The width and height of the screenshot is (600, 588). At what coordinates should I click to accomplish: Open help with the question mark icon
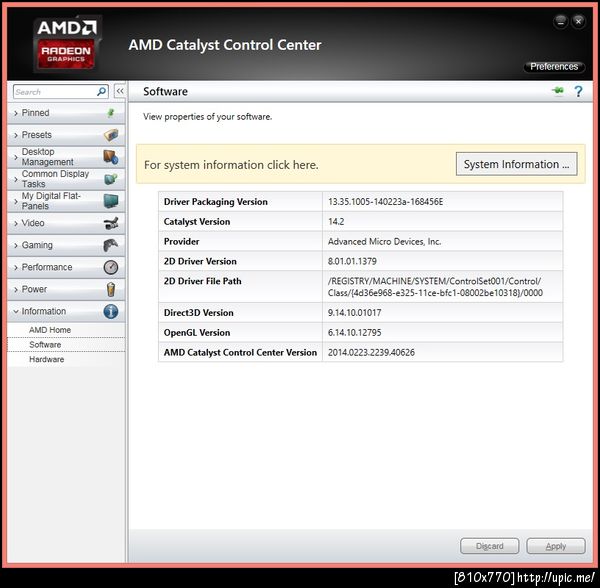(578, 91)
